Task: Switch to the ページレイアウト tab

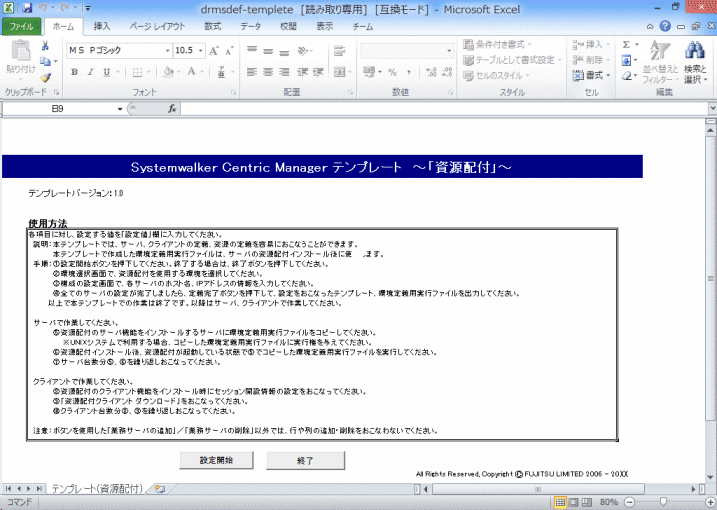Action: click(x=157, y=27)
